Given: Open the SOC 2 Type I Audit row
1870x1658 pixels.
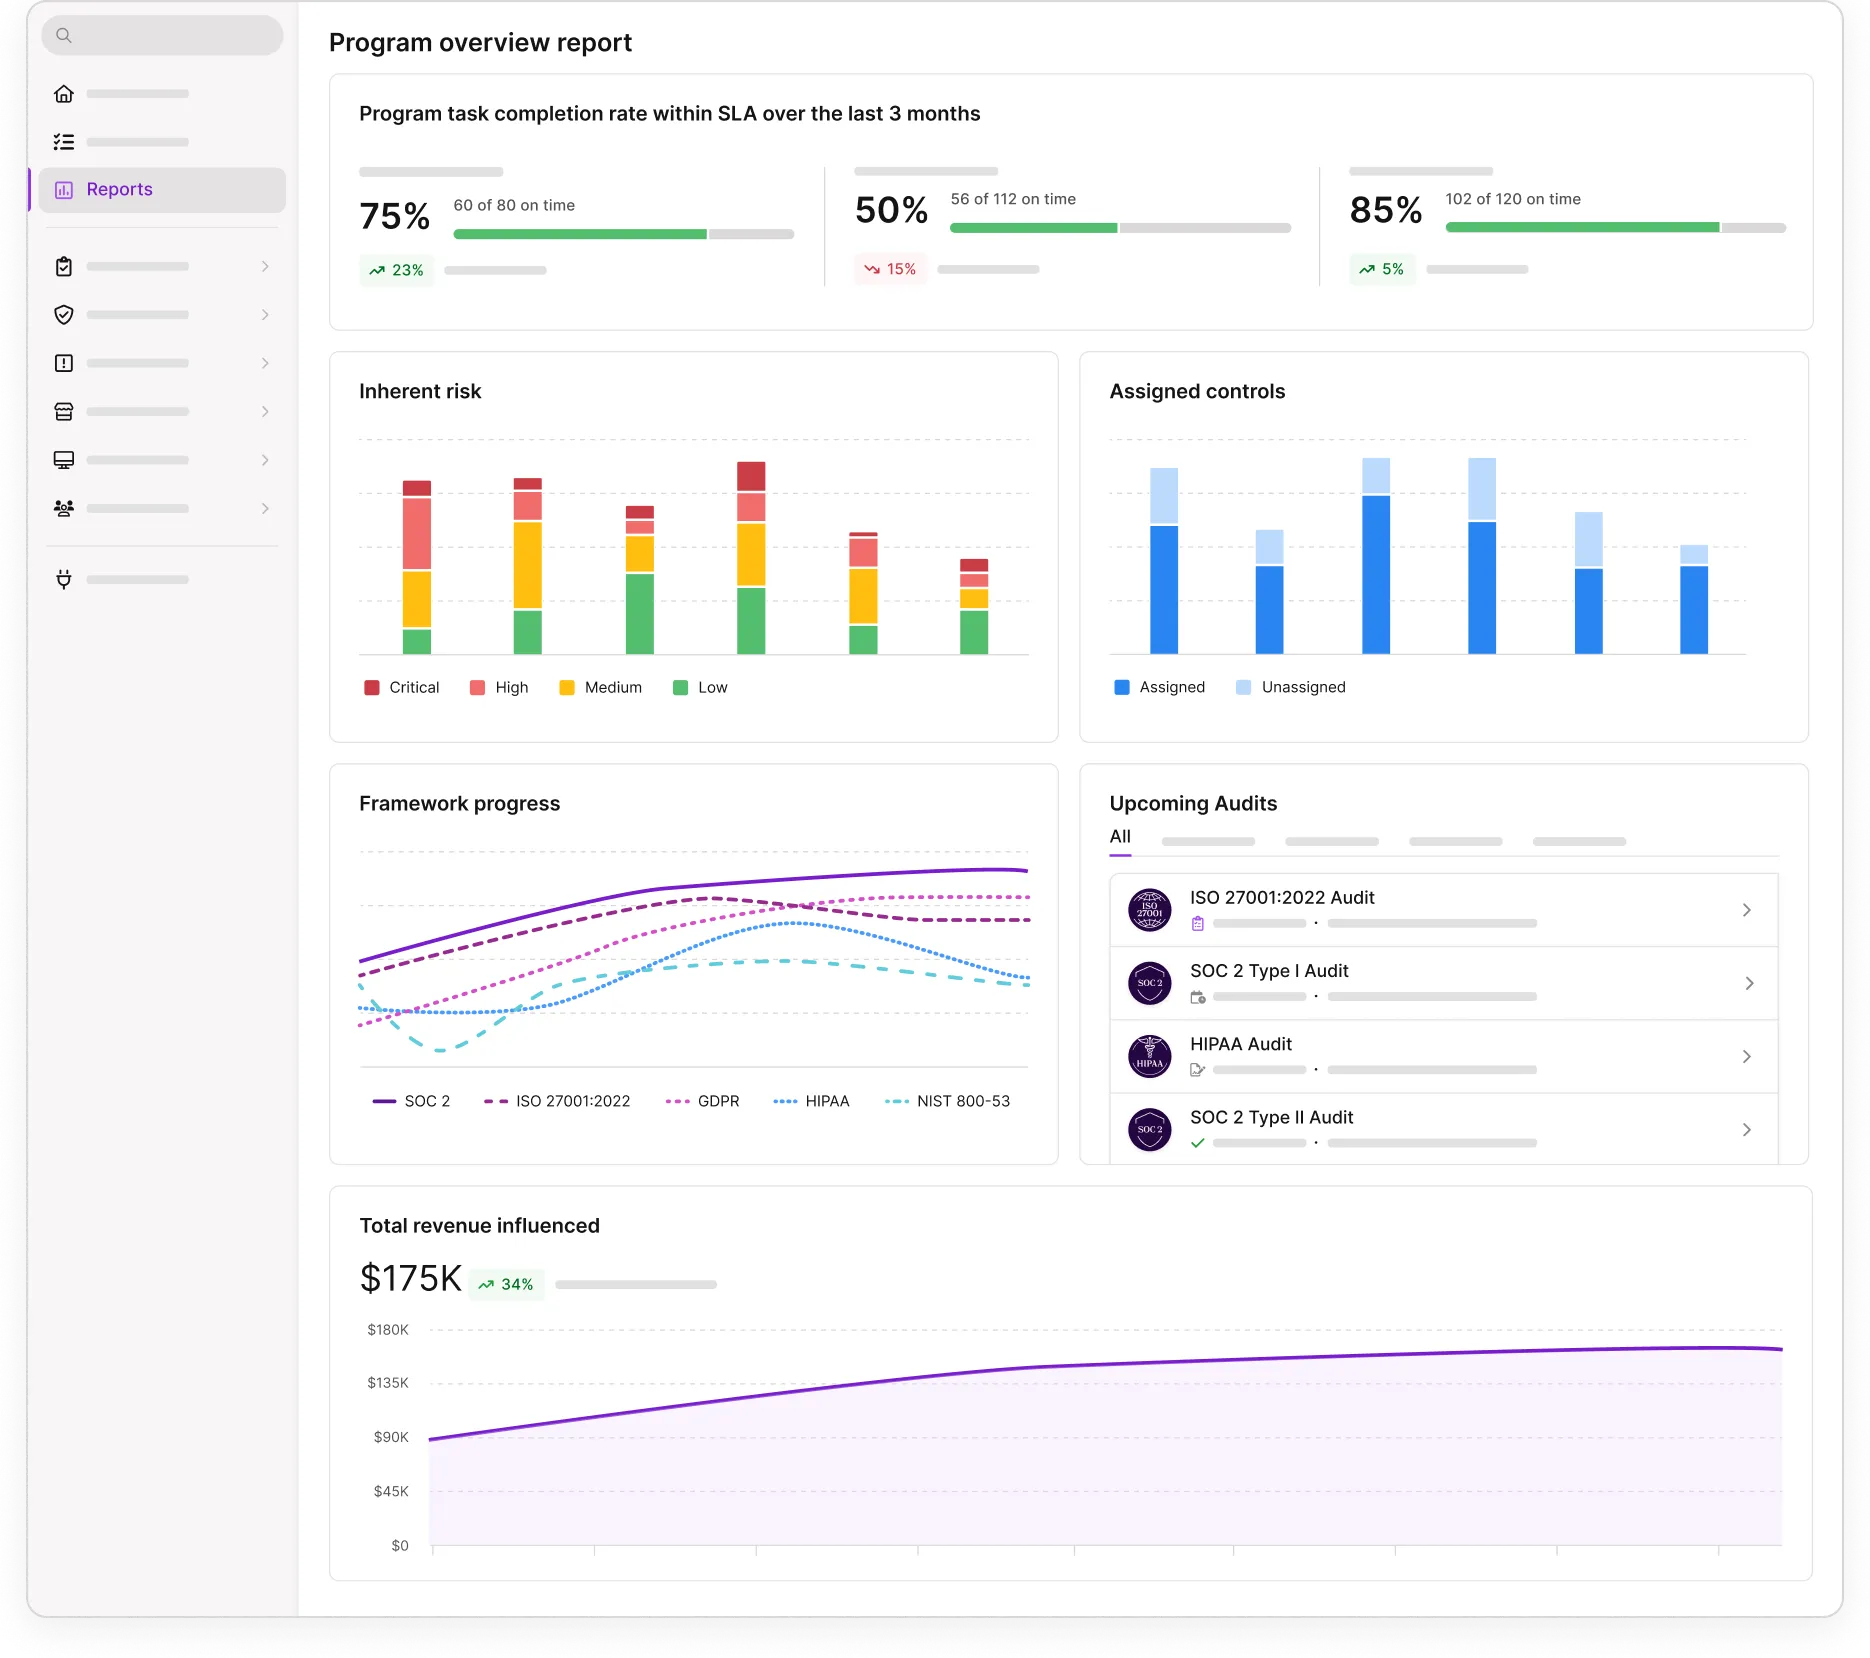Looking at the screenshot, I should coord(1444,984).
